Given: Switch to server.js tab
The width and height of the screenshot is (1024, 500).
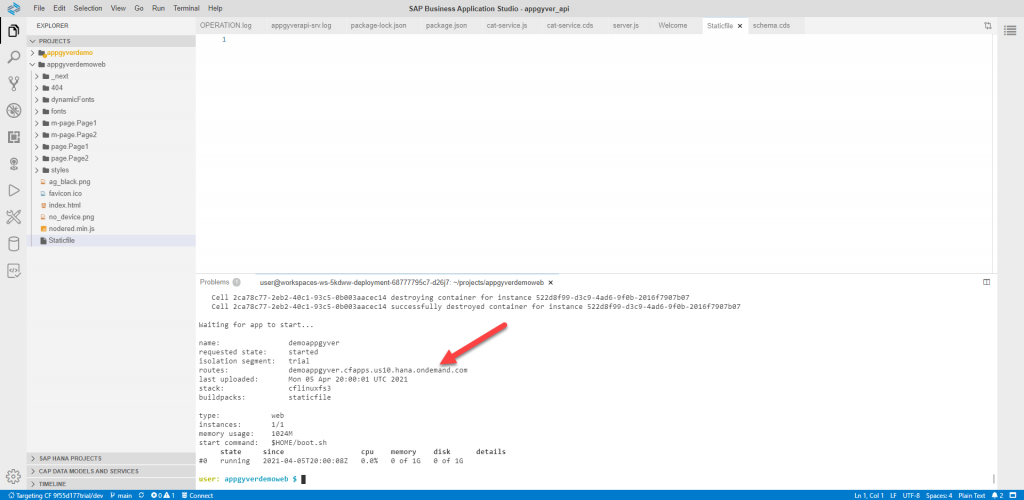Looking at the screenshot, I should click(626, 25).
